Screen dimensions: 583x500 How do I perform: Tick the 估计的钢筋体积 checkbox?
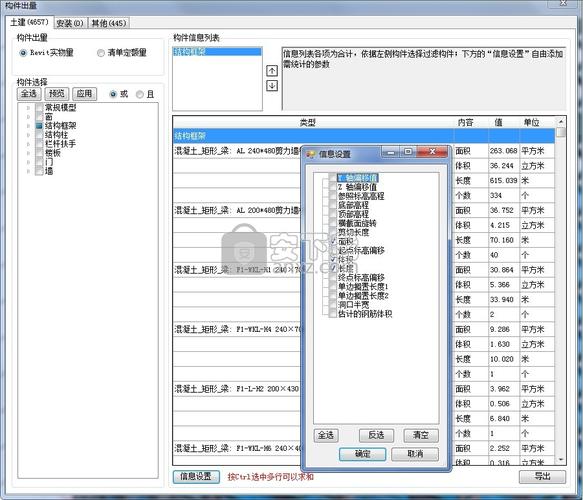click(x=333, y=314)
